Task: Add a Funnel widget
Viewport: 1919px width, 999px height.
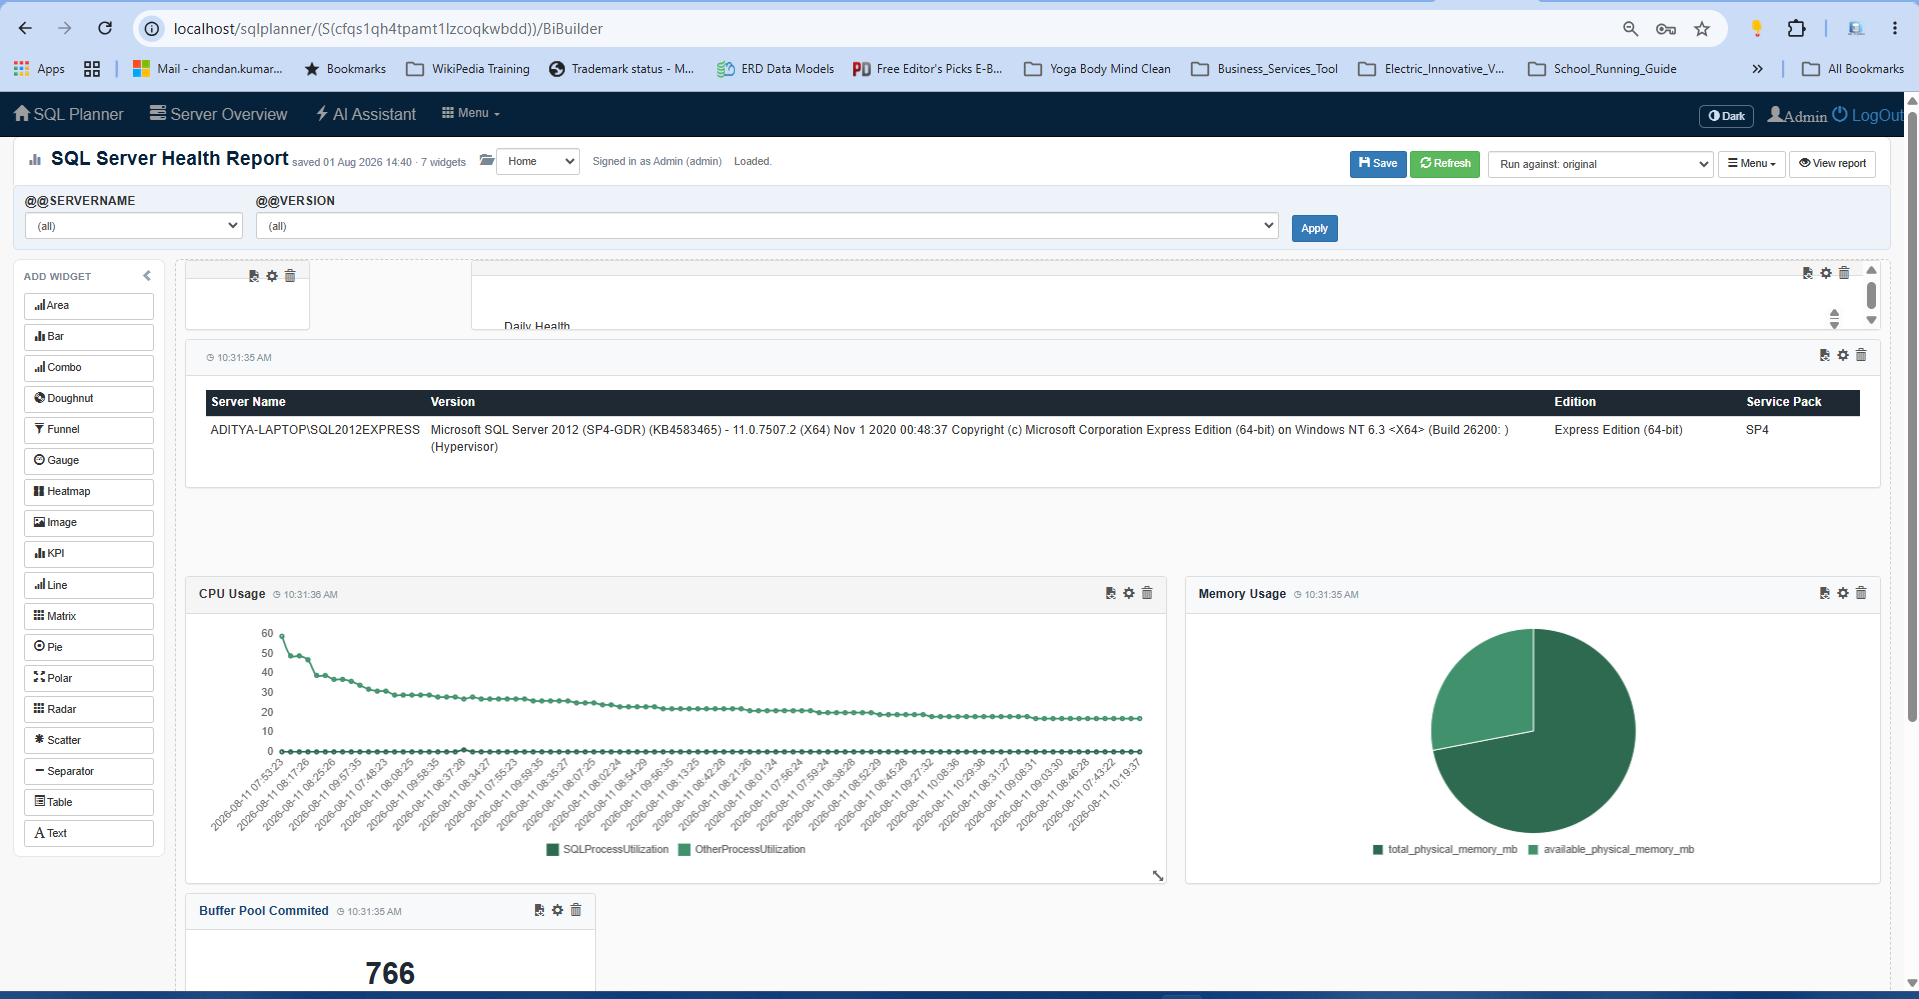Action: pos(89,429)
